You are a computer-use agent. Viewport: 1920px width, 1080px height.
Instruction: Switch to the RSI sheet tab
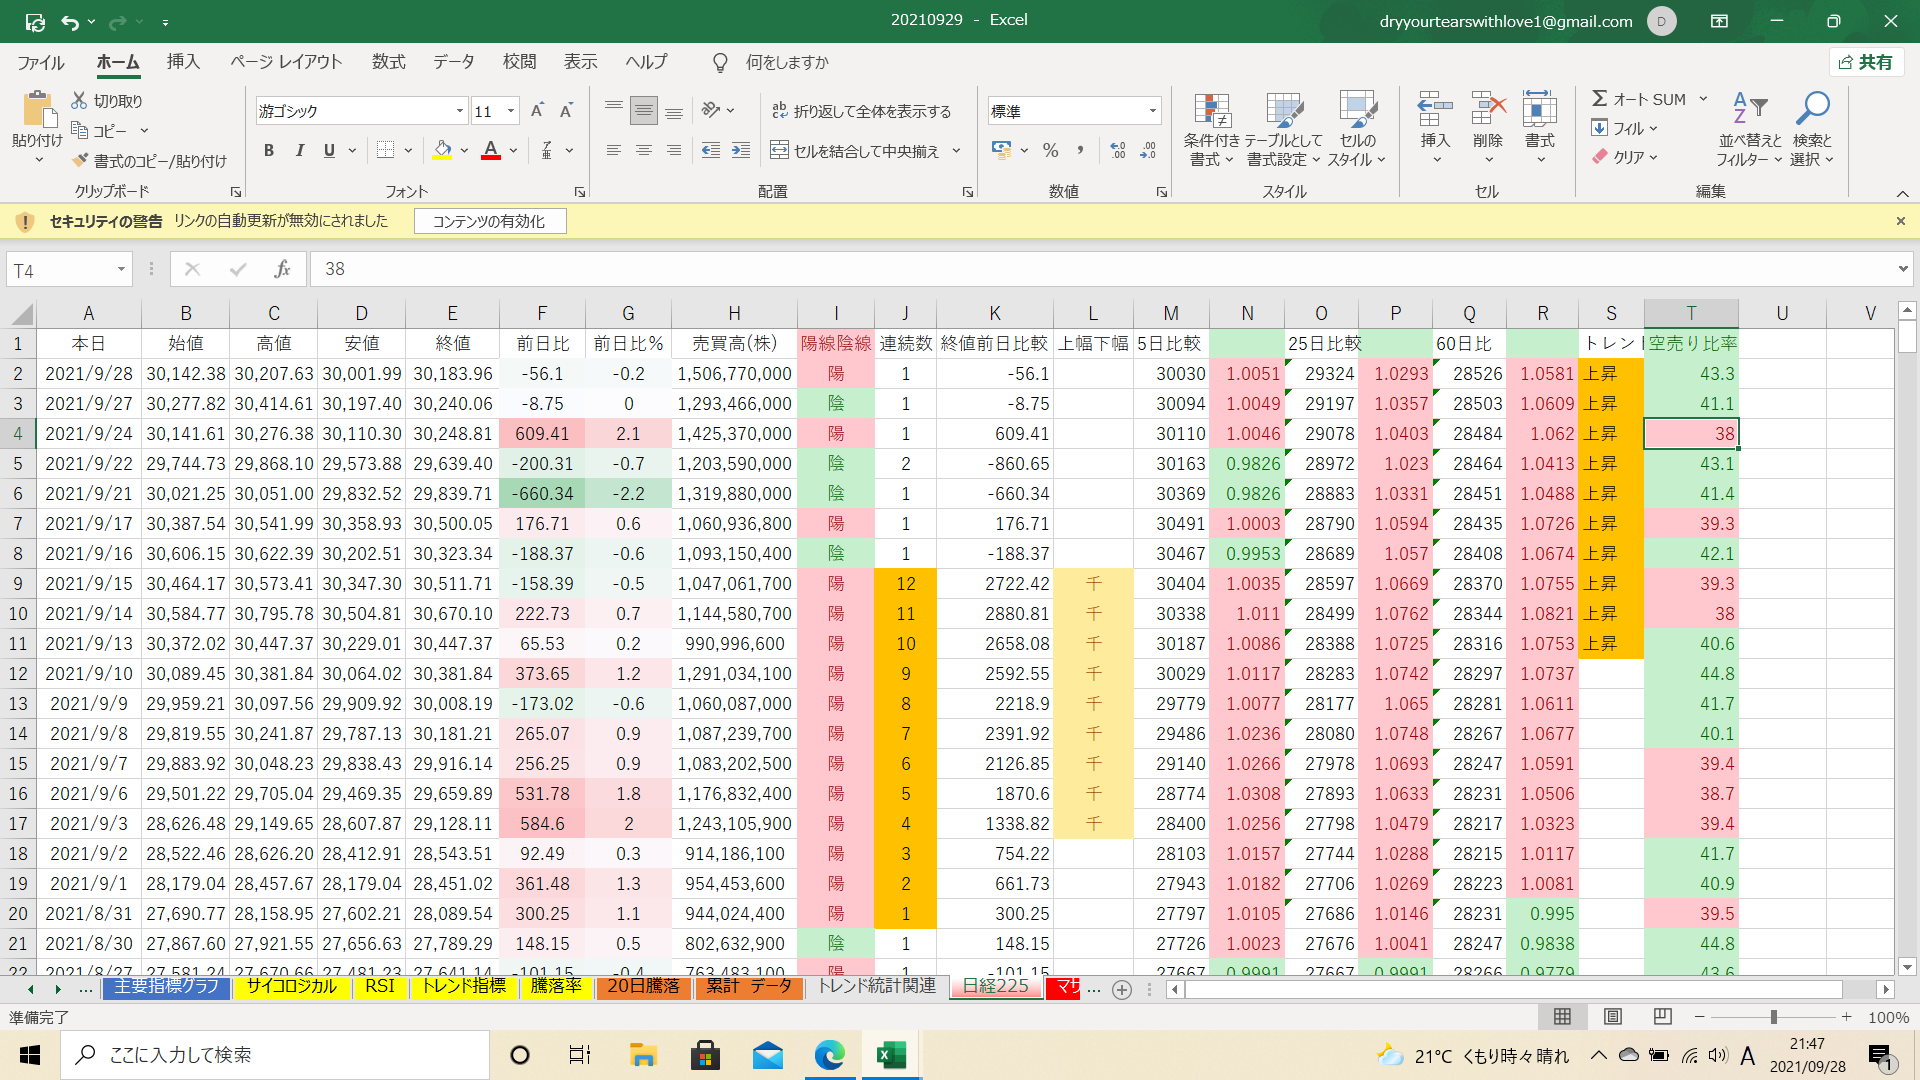pyautogui.click(x=379, y=987)
